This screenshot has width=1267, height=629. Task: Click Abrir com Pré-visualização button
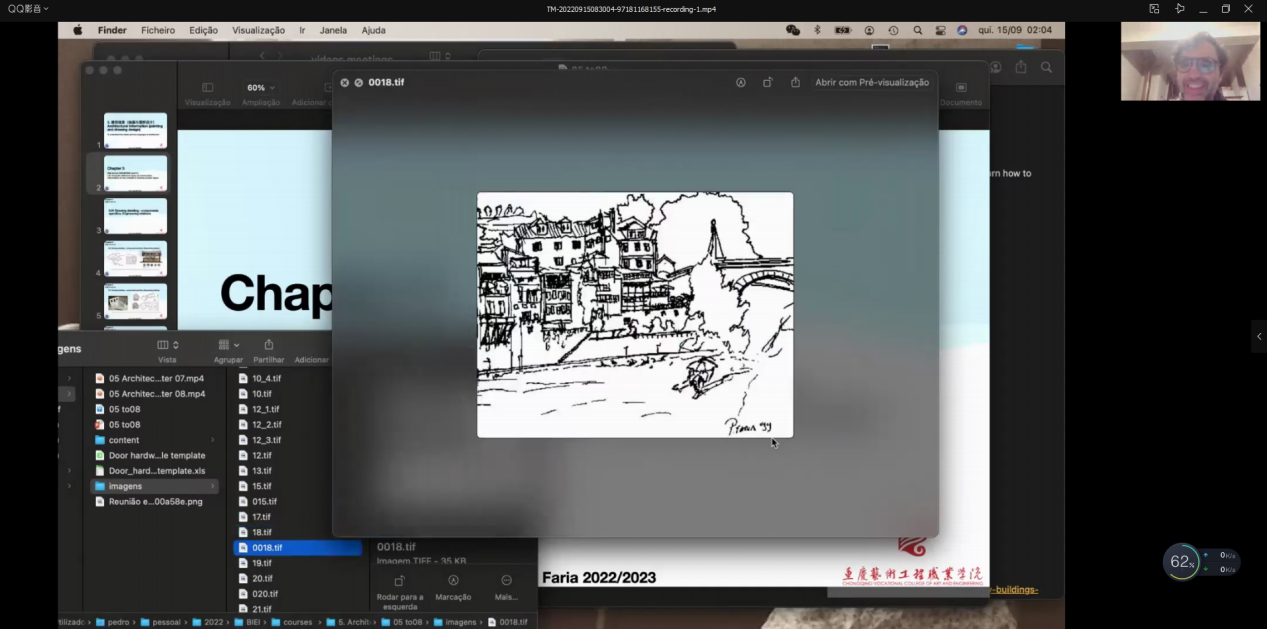(x=872, y=83)
